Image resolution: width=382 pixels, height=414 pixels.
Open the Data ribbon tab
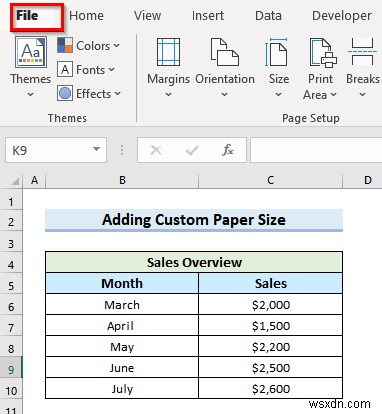[268, 16]
